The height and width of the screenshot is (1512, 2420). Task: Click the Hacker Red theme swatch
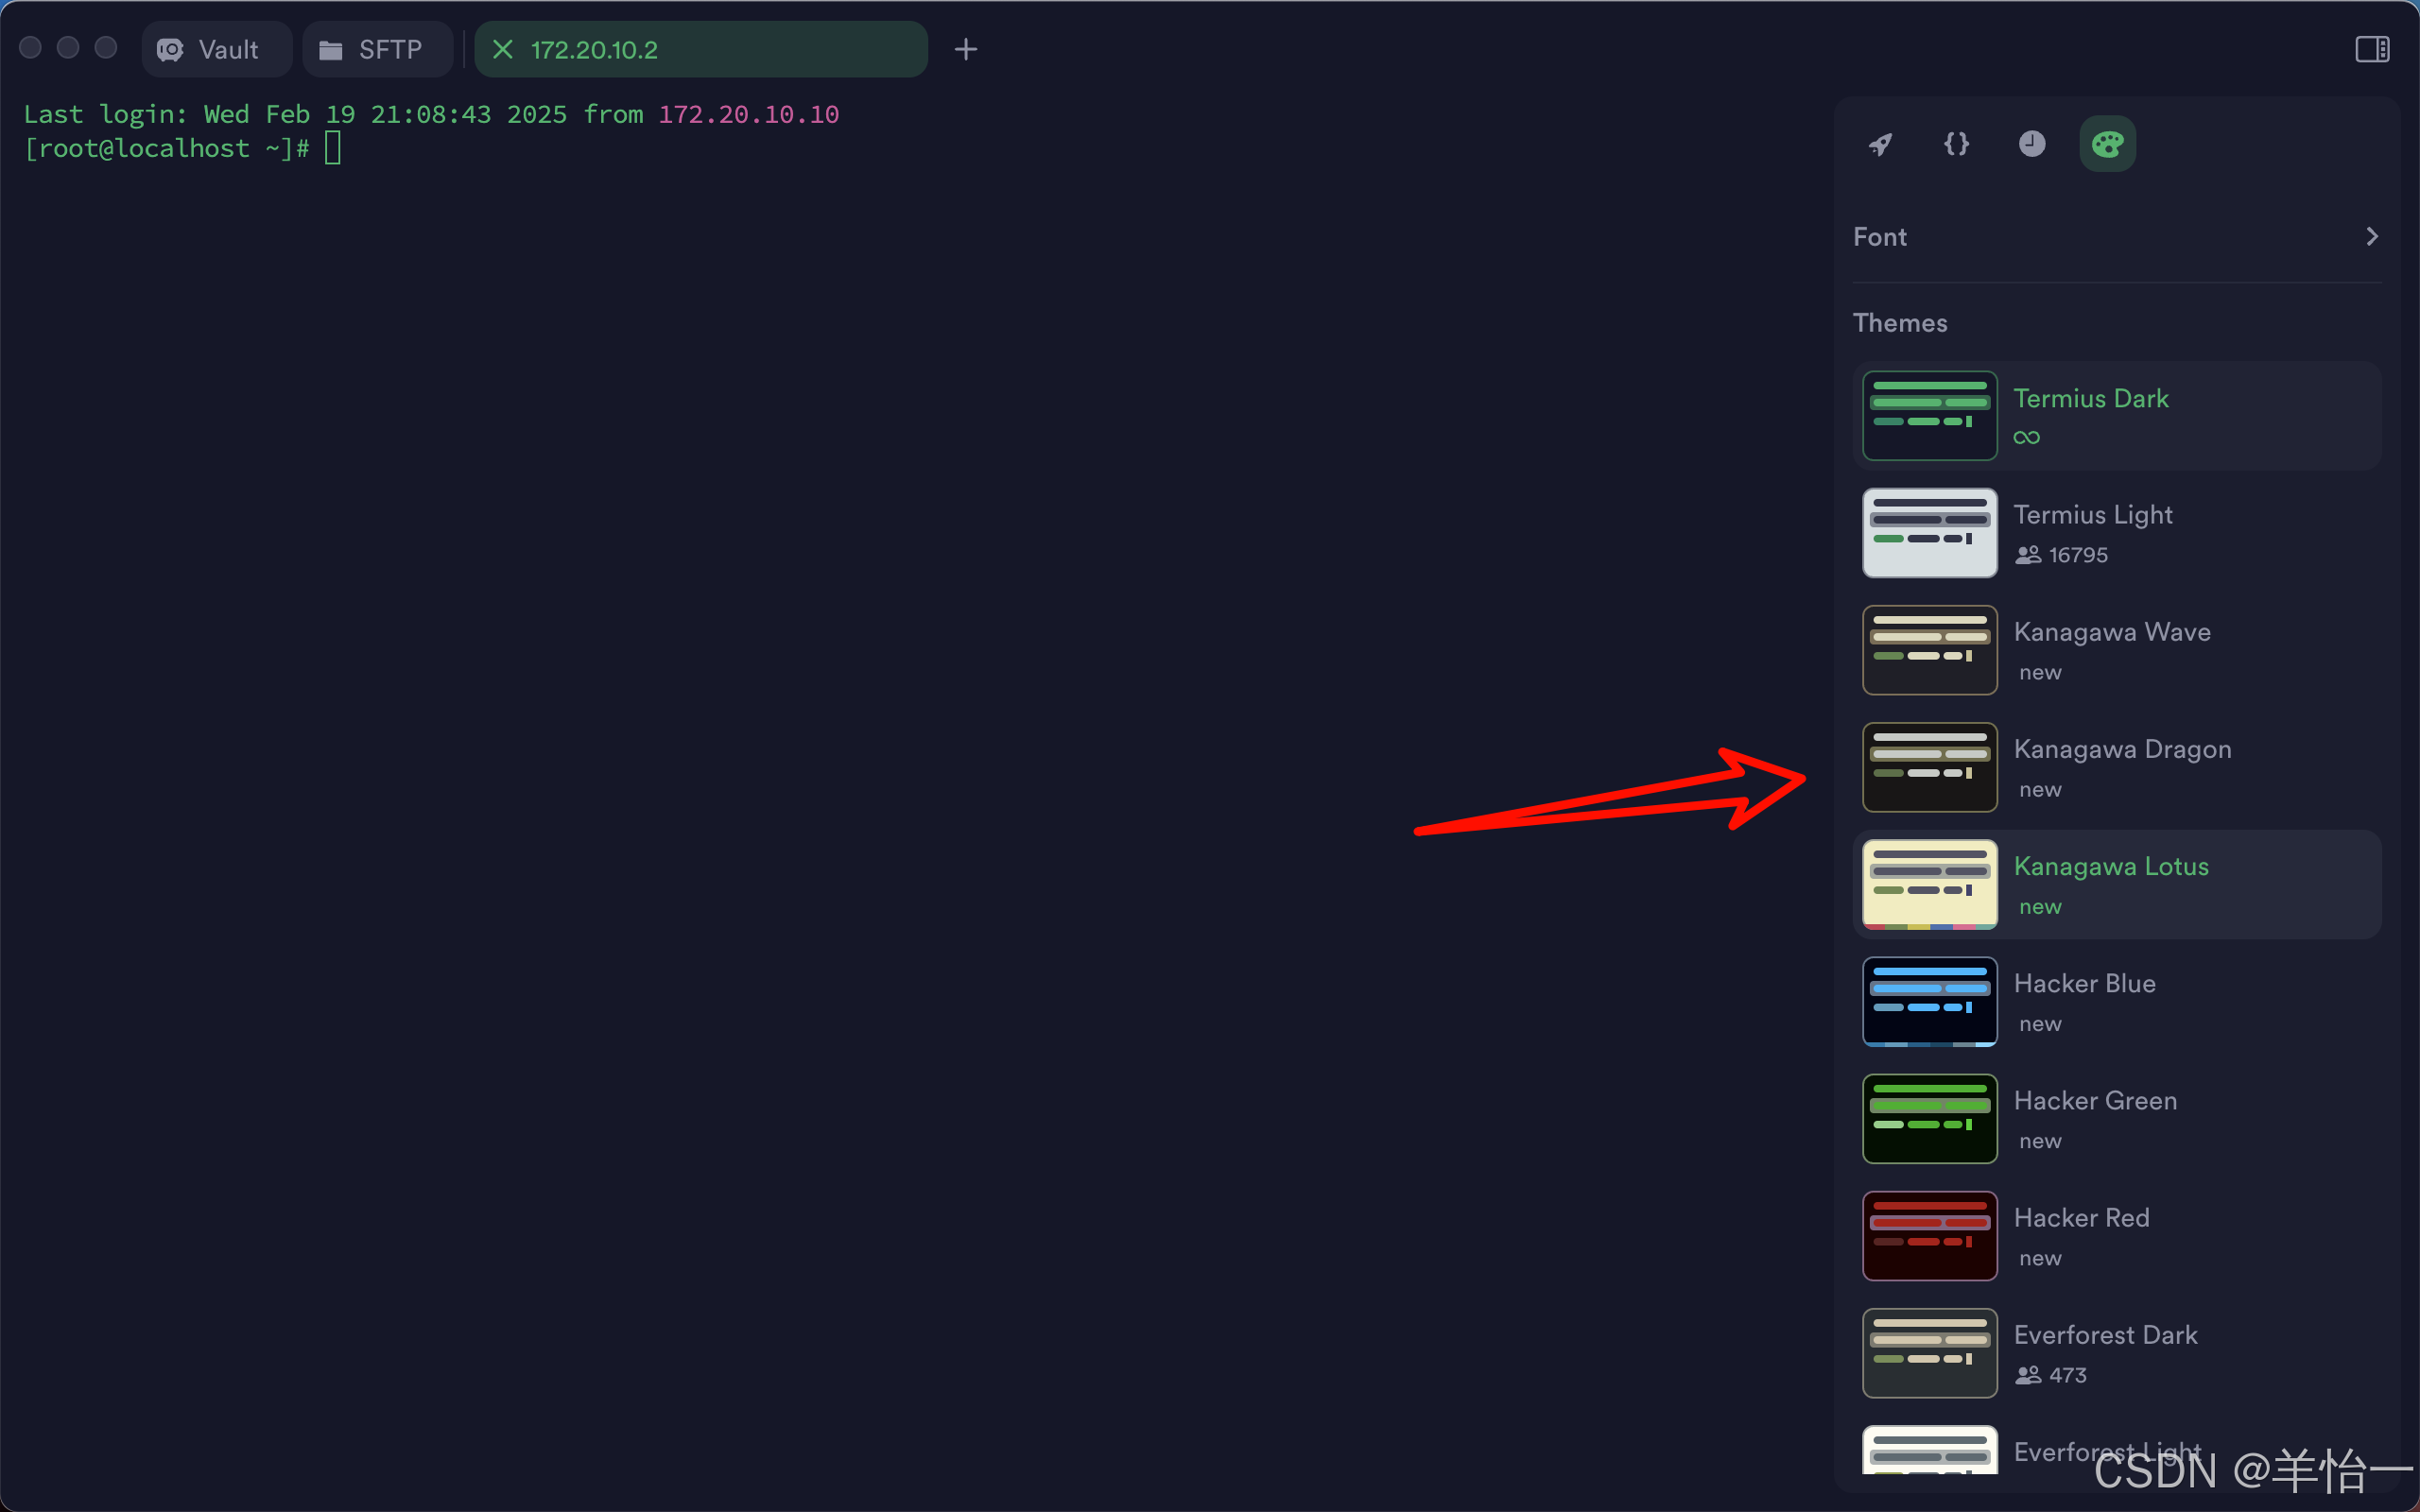point(1929,1235)
